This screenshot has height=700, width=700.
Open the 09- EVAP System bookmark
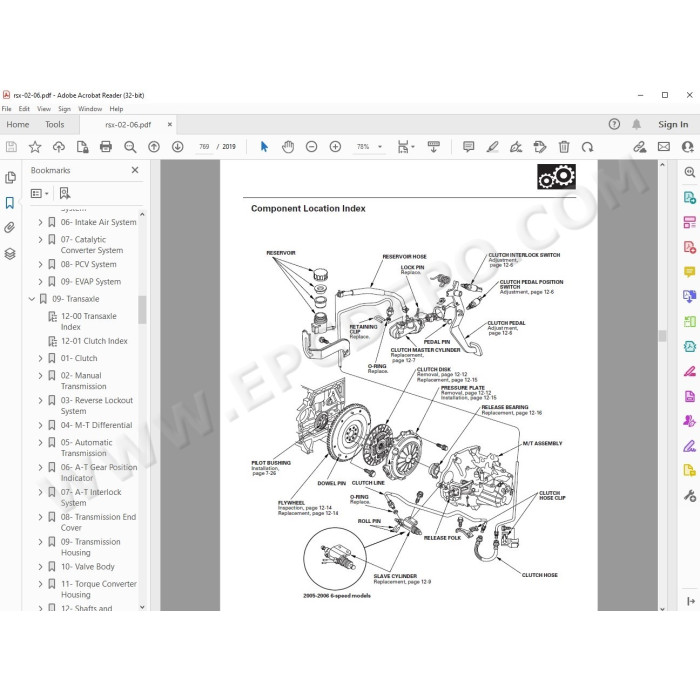click(91, 282)
